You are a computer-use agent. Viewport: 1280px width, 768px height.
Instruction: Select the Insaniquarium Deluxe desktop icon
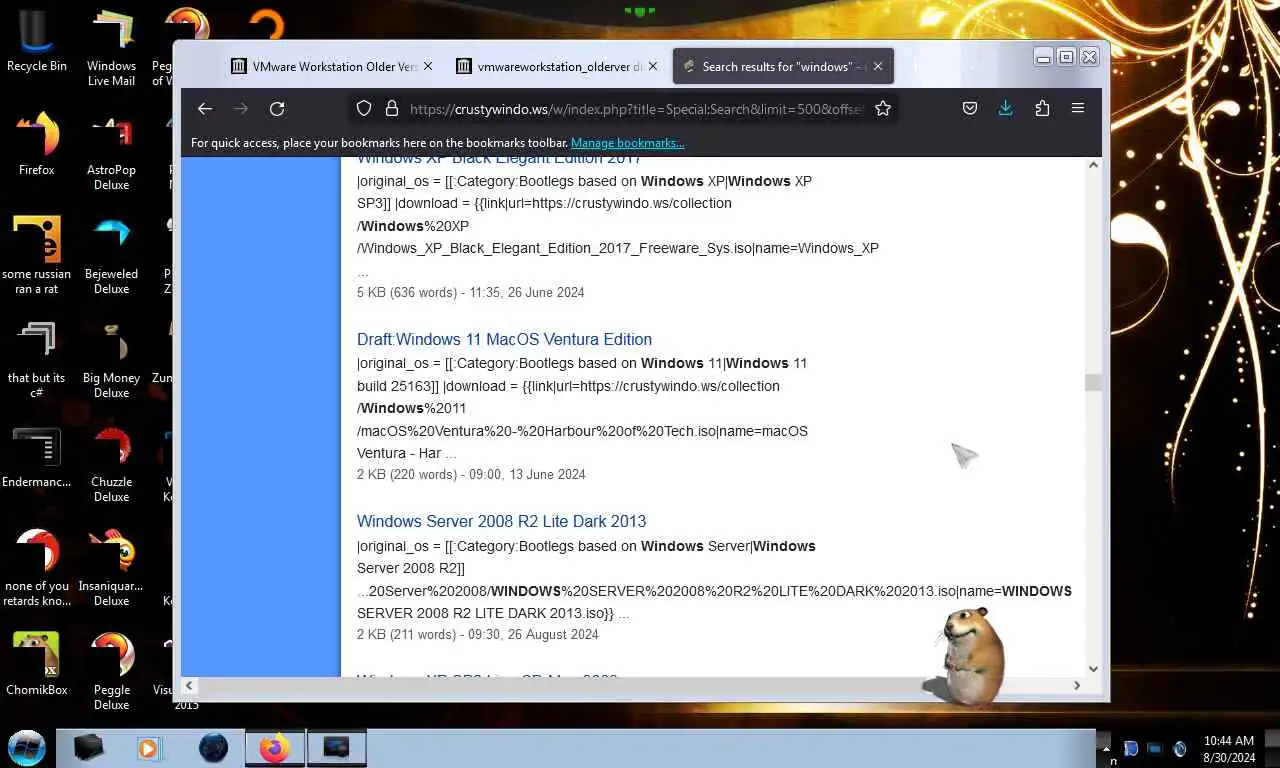click(111, 568)
